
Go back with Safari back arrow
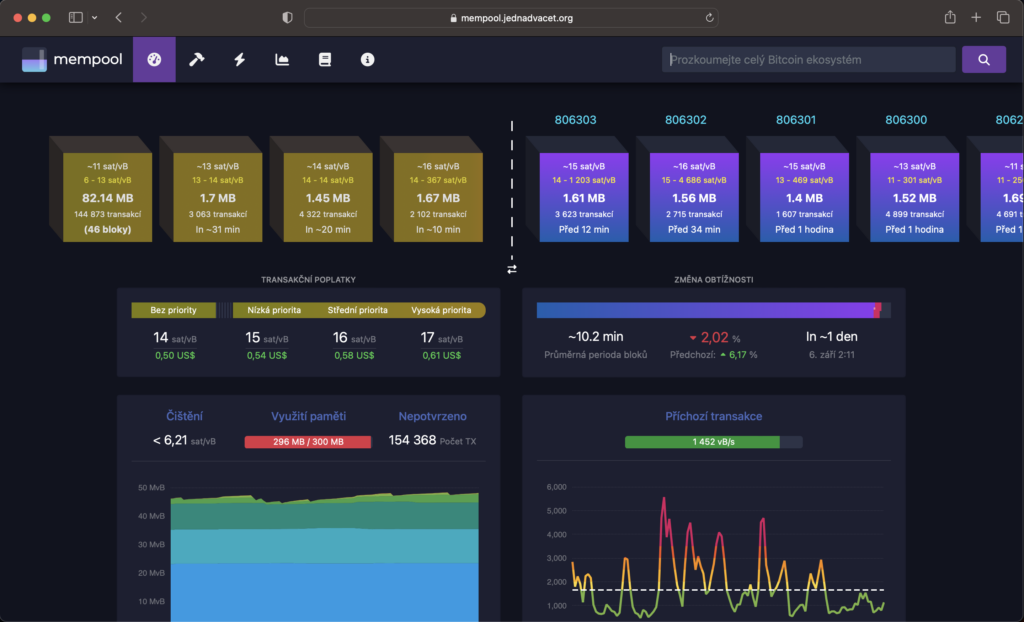[118, 18]
